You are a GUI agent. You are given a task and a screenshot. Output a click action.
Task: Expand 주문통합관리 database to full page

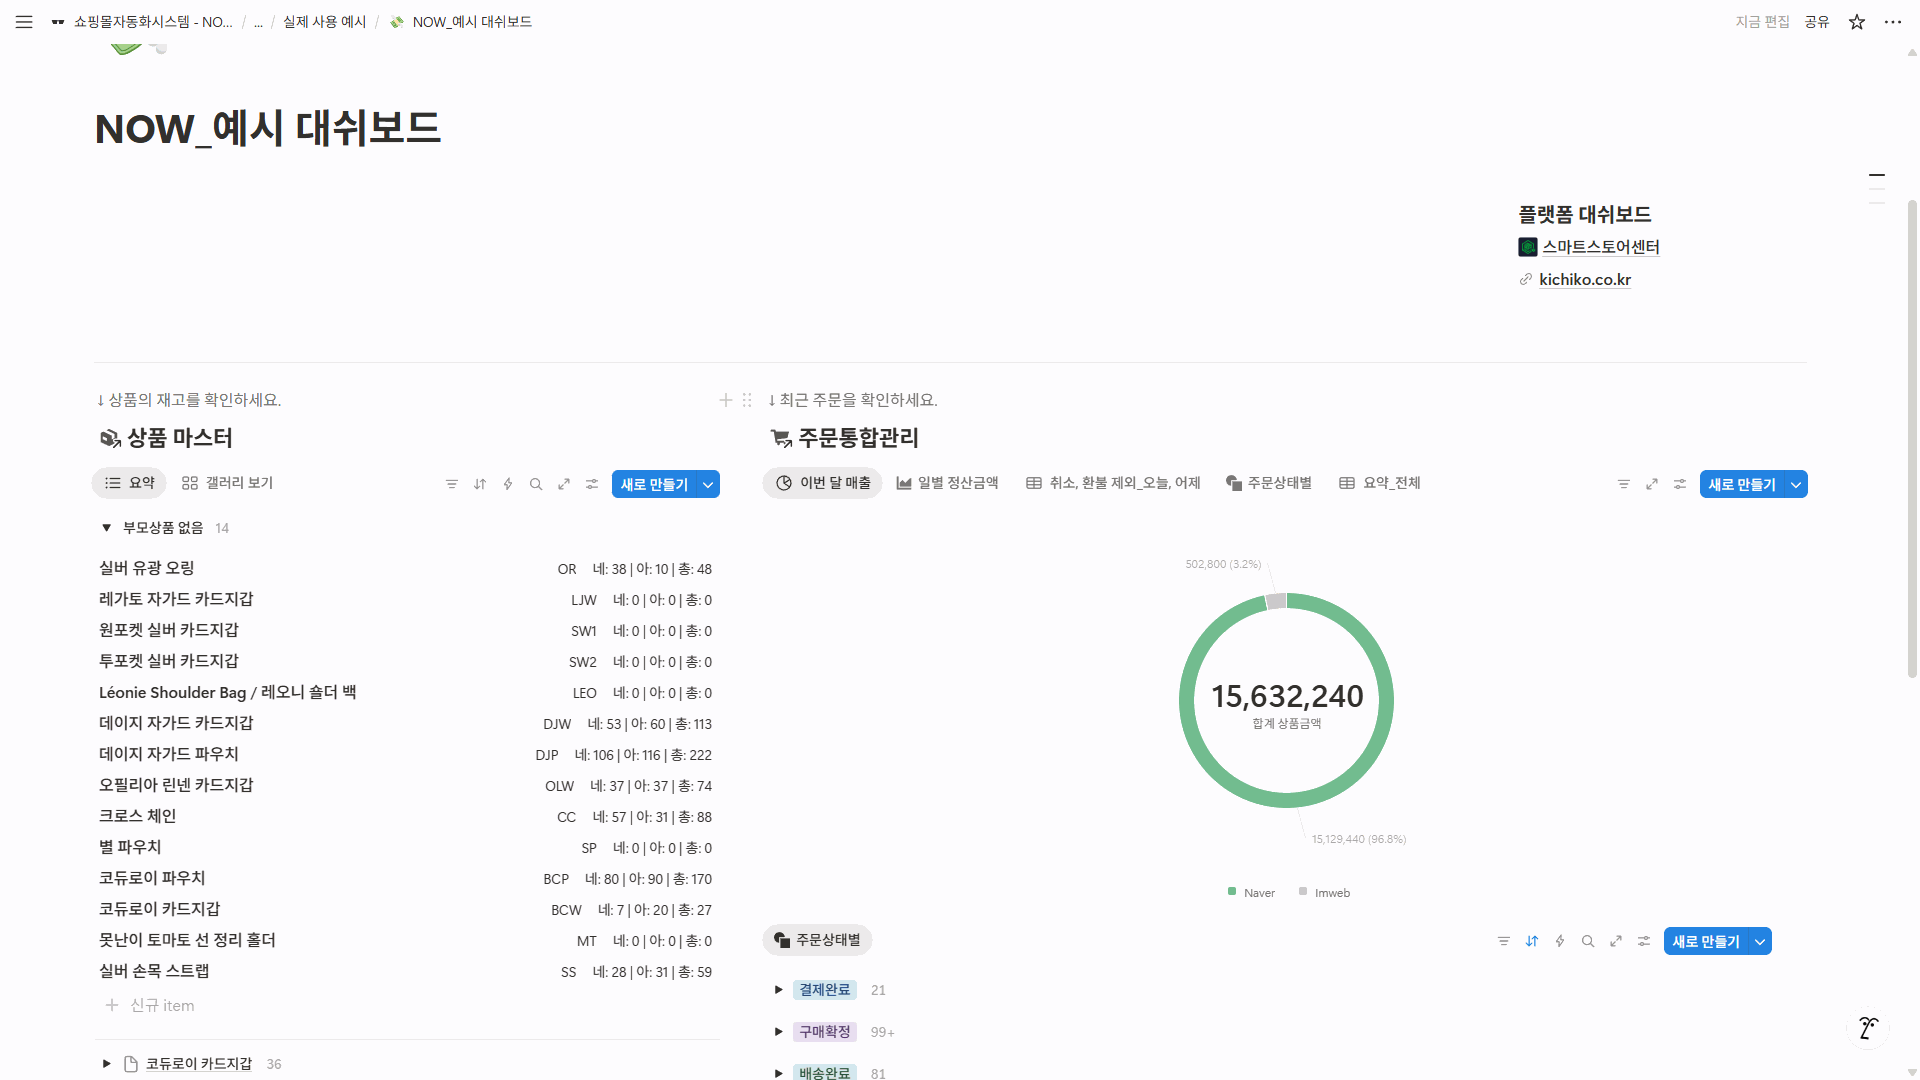[x=1652, y=484]
